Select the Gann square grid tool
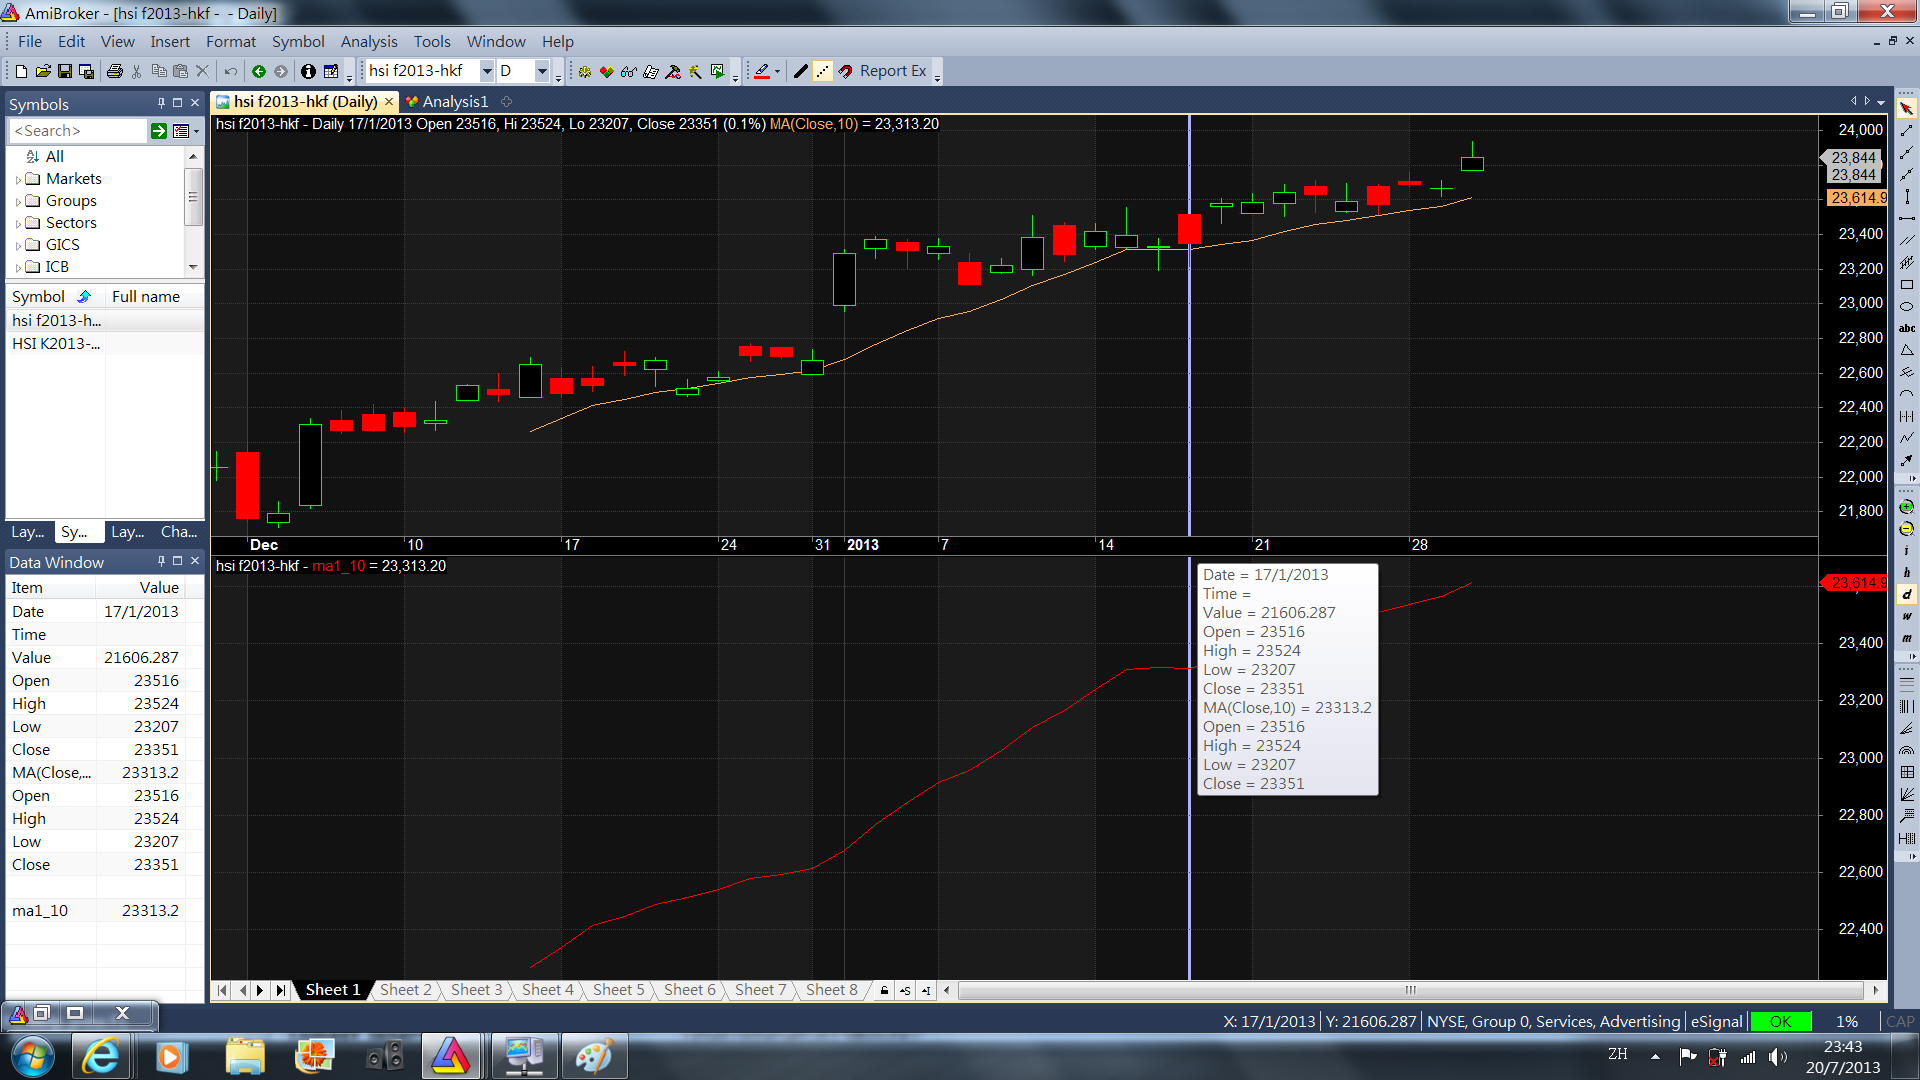Image resolution: width=1920 pixels, height=1080 pixels. 1907,772
